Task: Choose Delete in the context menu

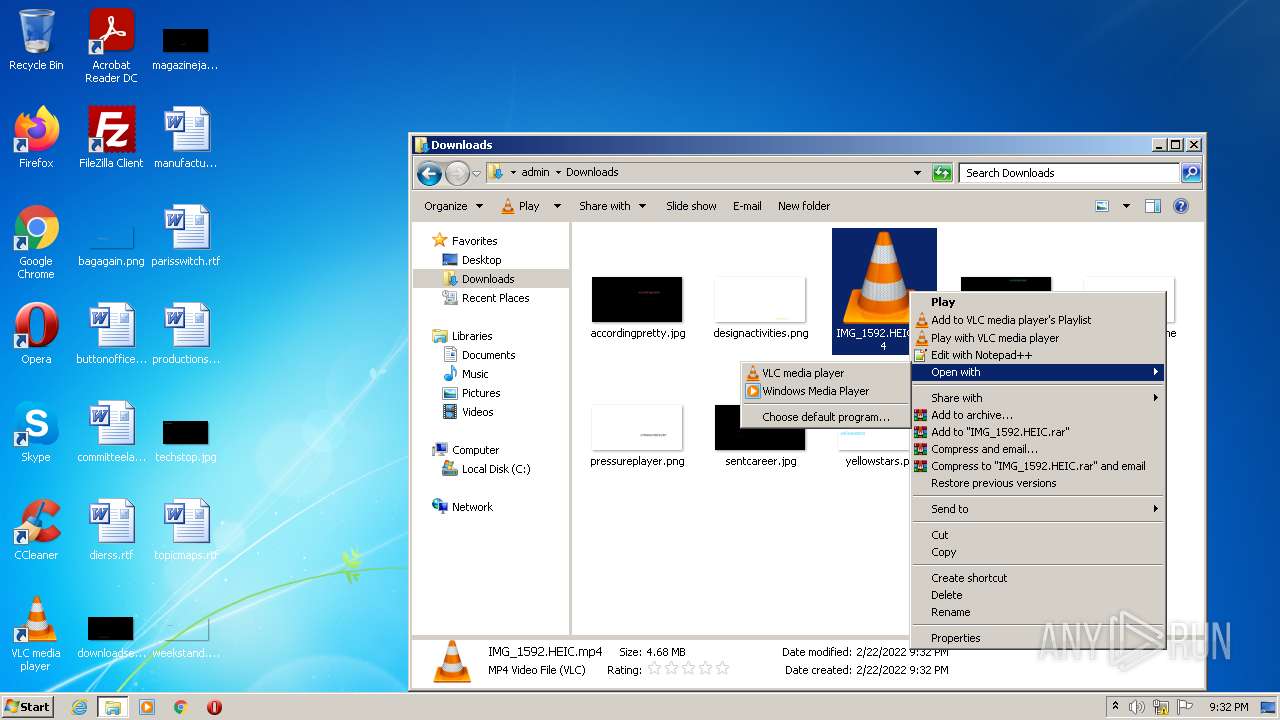Action: [x=1038, y=595]
